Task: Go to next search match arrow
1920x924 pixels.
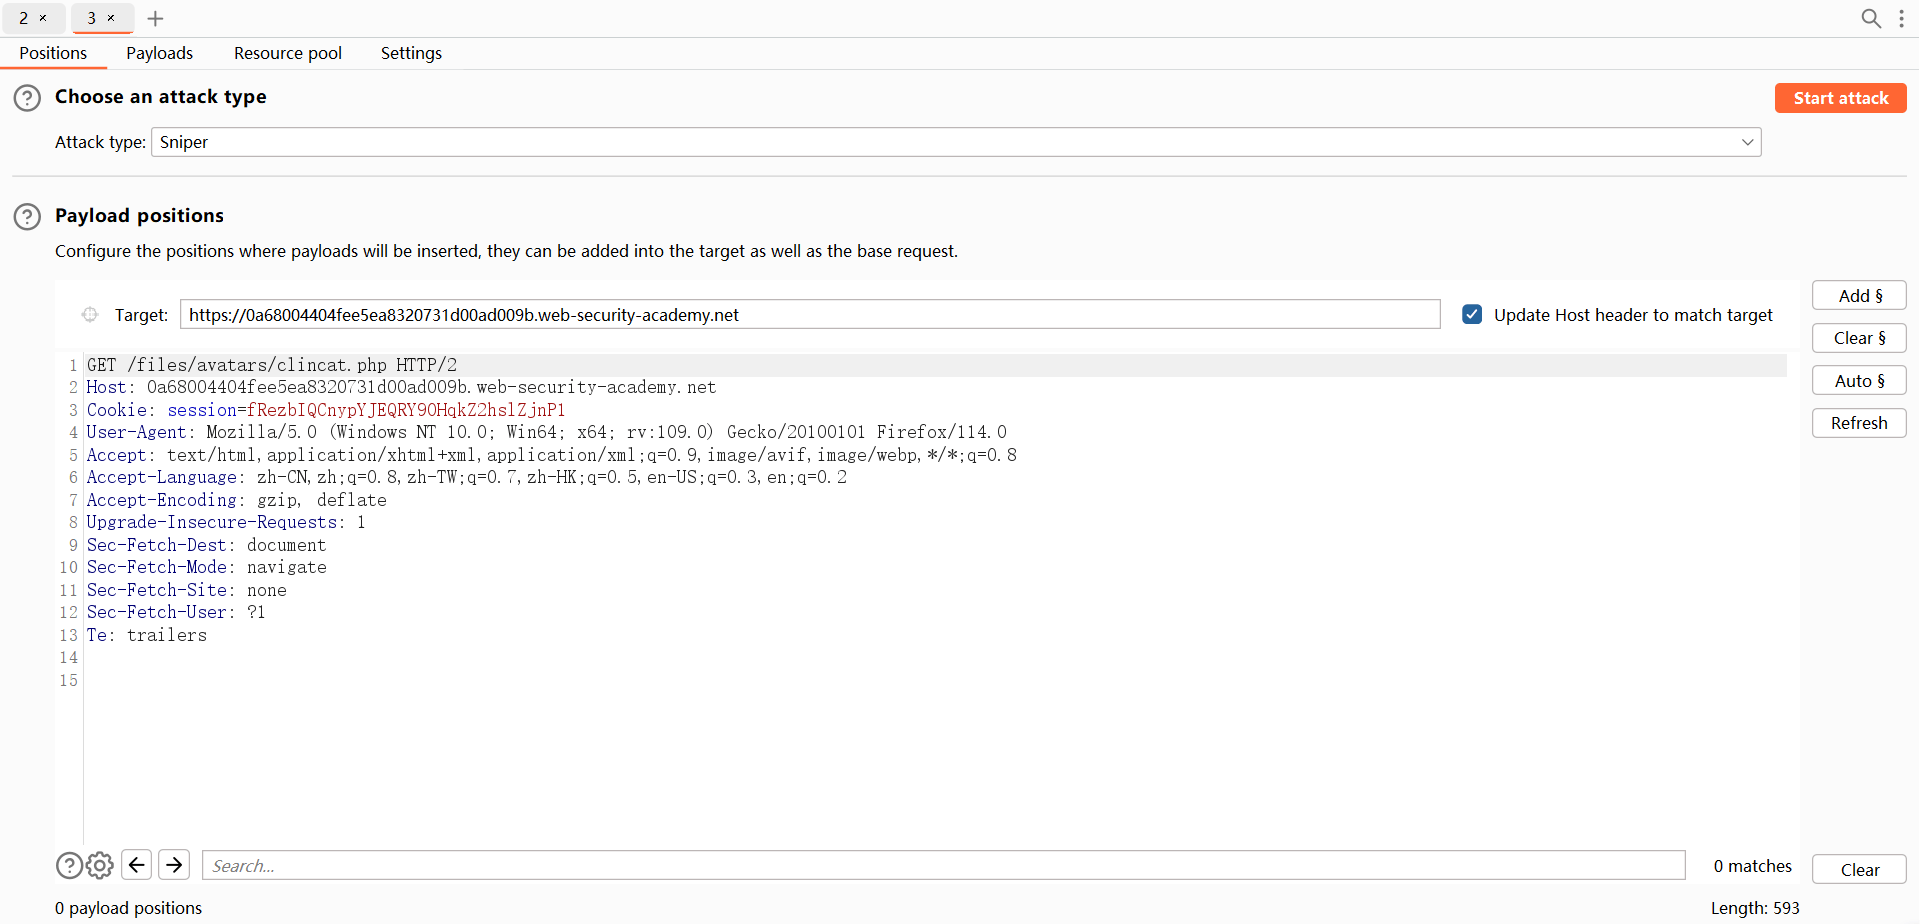Action: pos(174,865)
